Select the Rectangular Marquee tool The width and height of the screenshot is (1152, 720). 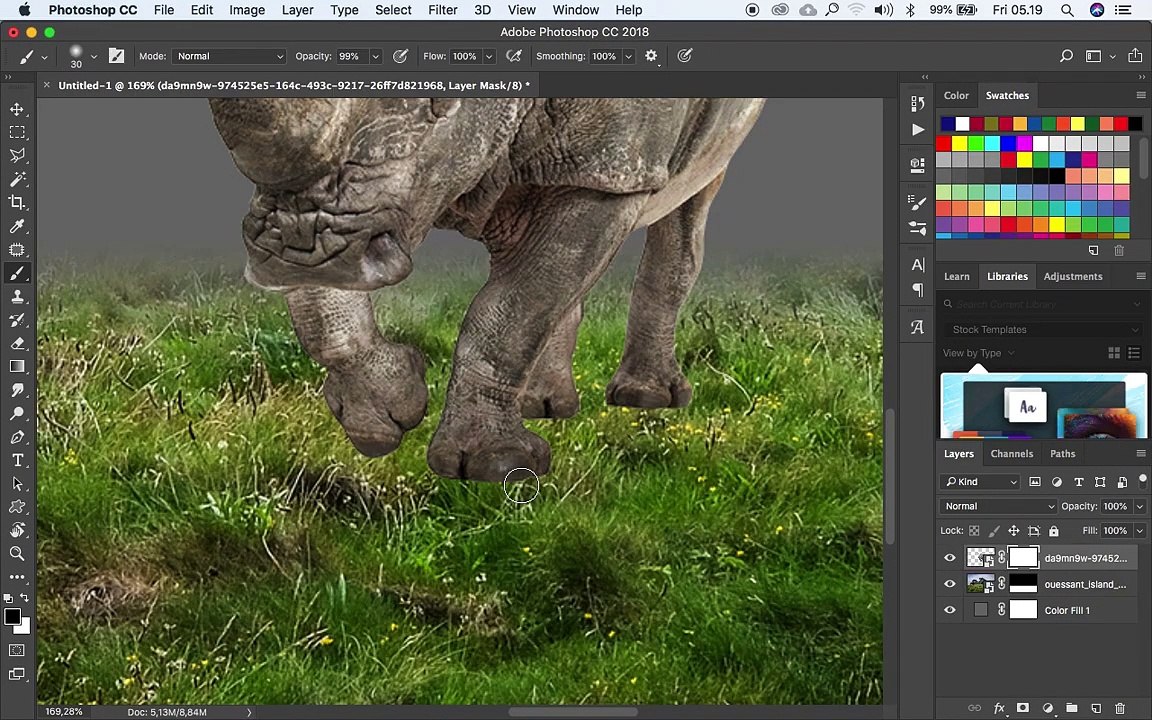(17, 132)
